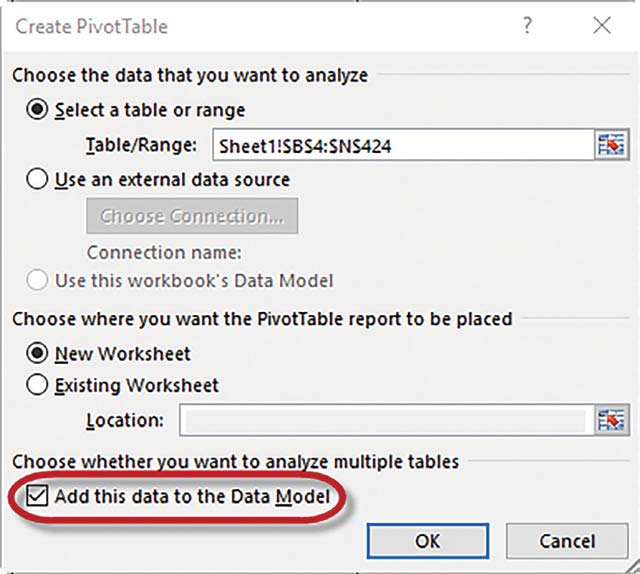Confirm with the OK button
This screenshot has height=574, width=640.
427,541
